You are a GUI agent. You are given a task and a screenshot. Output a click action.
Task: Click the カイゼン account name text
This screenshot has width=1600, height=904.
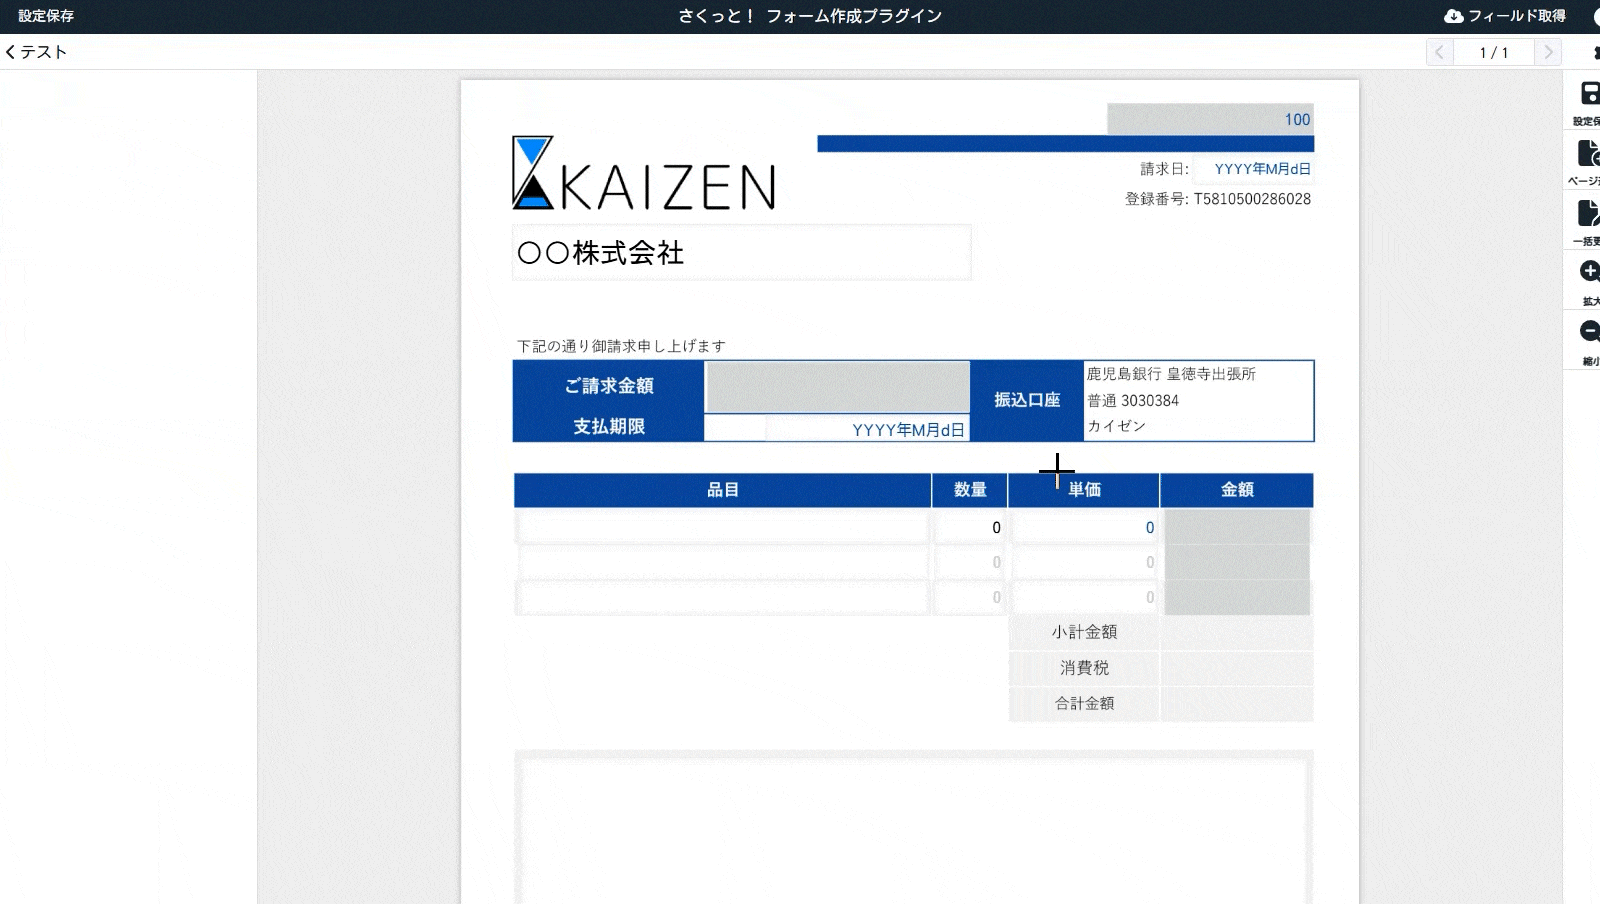(x=1117, y=426)
